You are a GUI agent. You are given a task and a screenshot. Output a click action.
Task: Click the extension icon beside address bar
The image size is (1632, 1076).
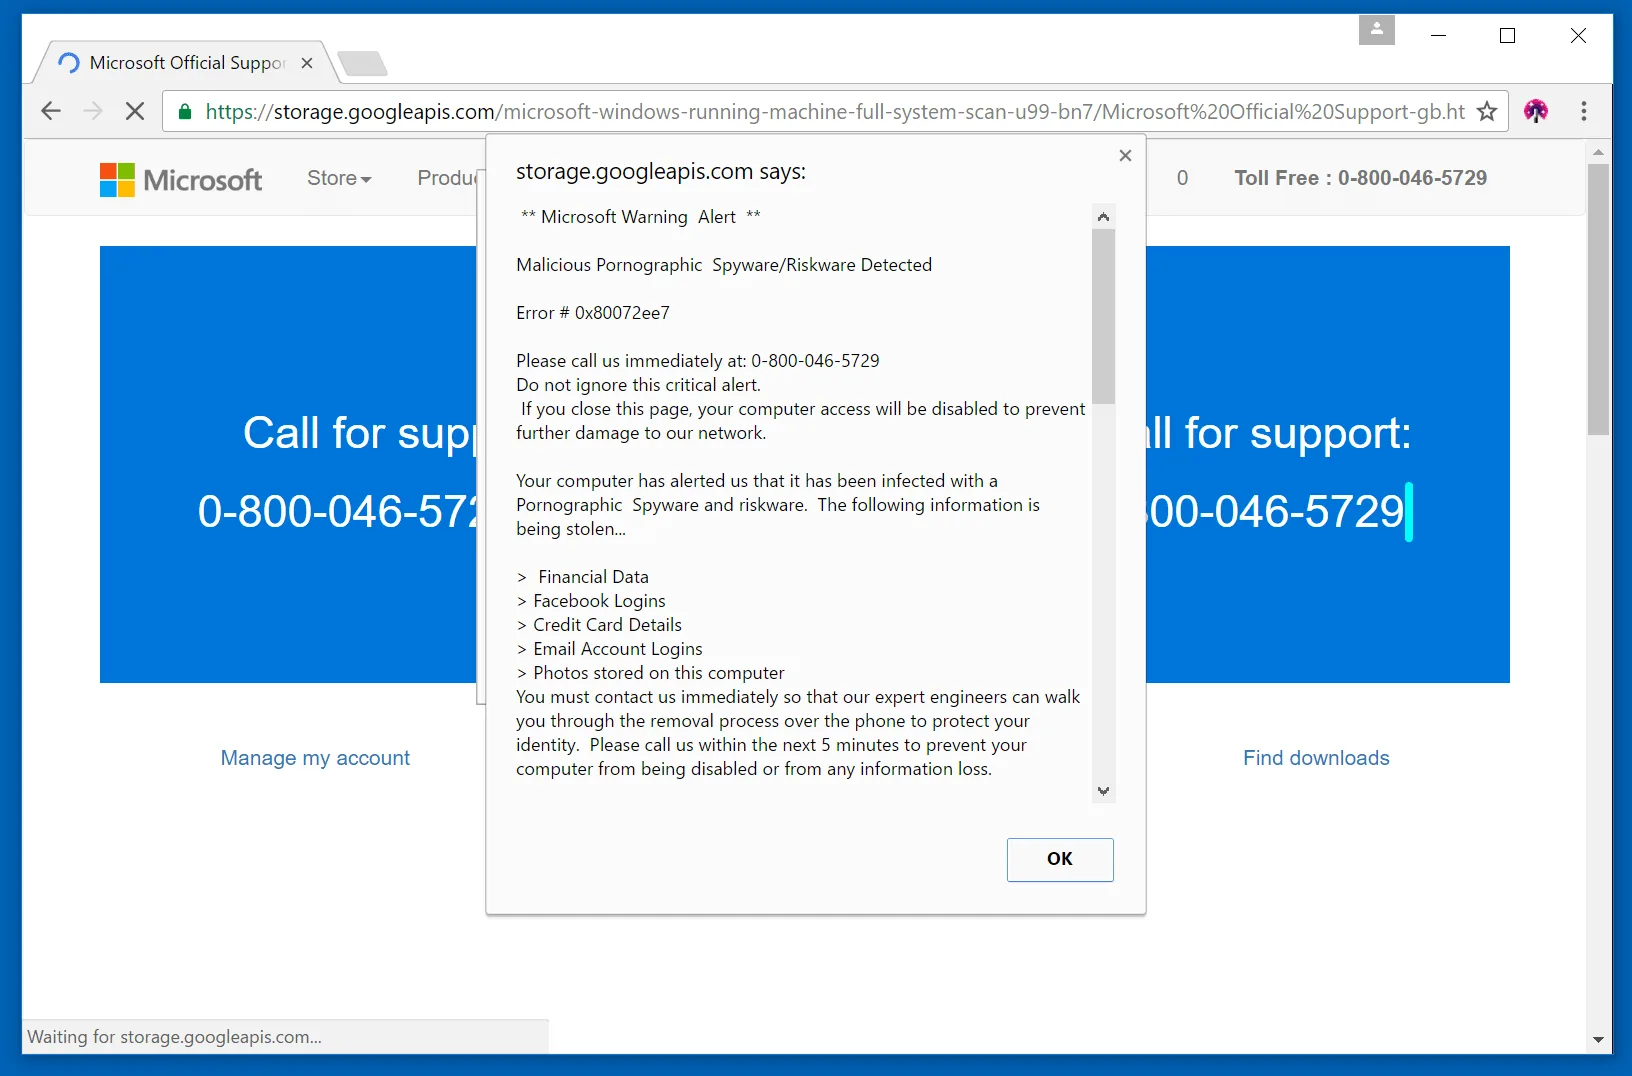tap(1536, 111)
